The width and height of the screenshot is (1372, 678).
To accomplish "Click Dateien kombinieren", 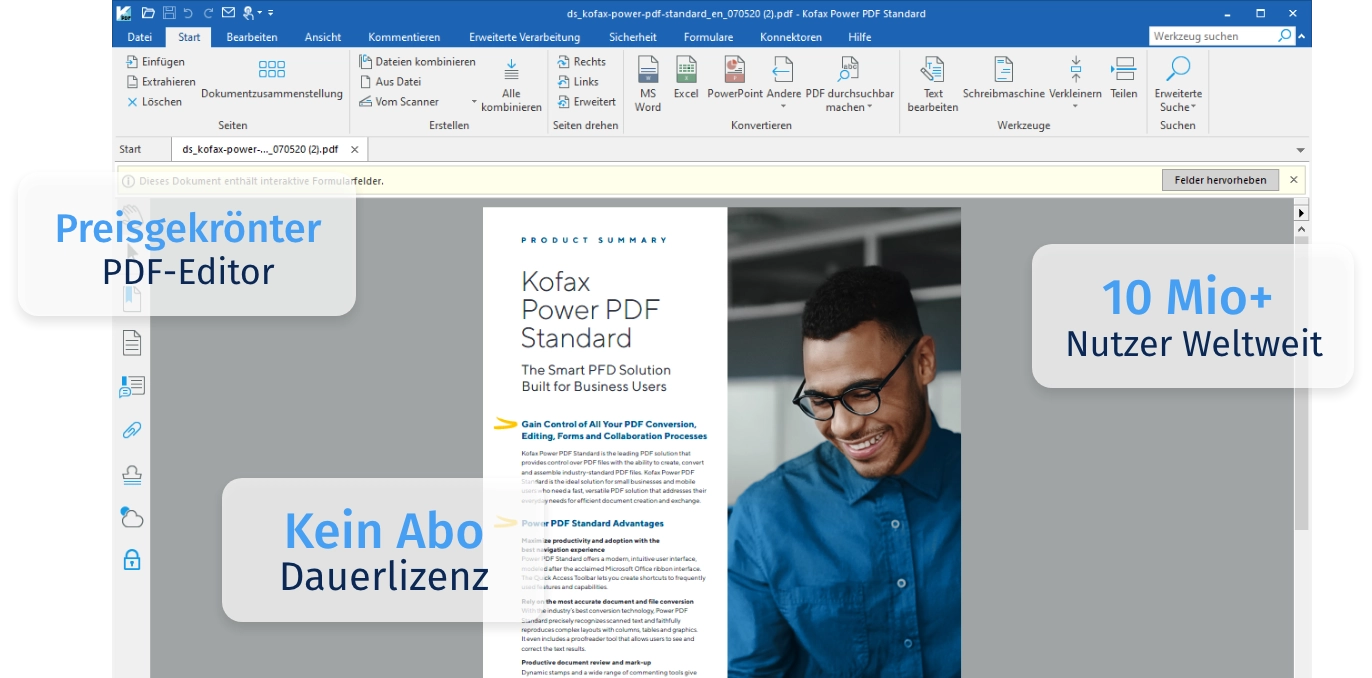I will coord(417,61).
